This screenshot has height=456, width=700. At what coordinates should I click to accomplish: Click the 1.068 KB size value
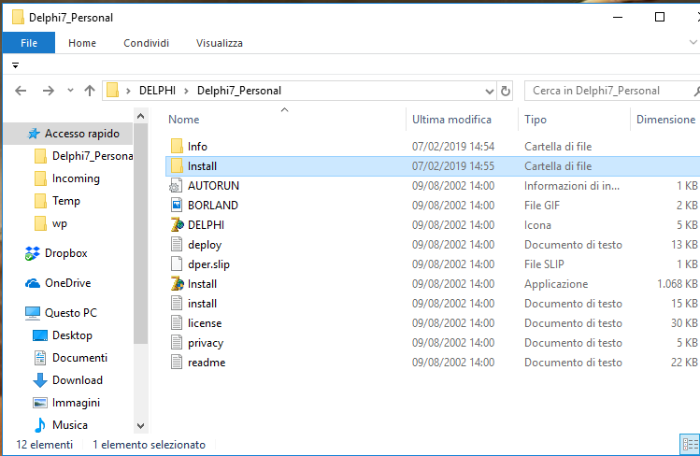pyautogui.click(x=677, y=284)
